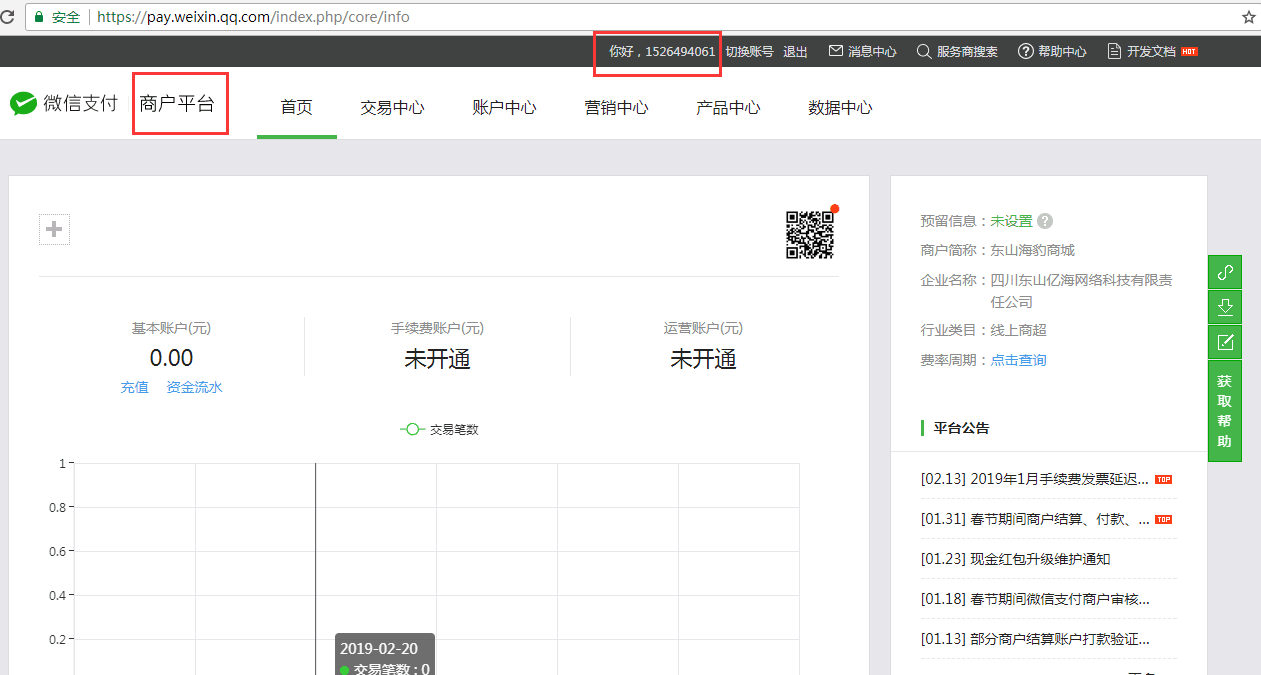Open the 交易中心 tab
Viewport: 1261px width, 675px height.
[x=393, y=107]
